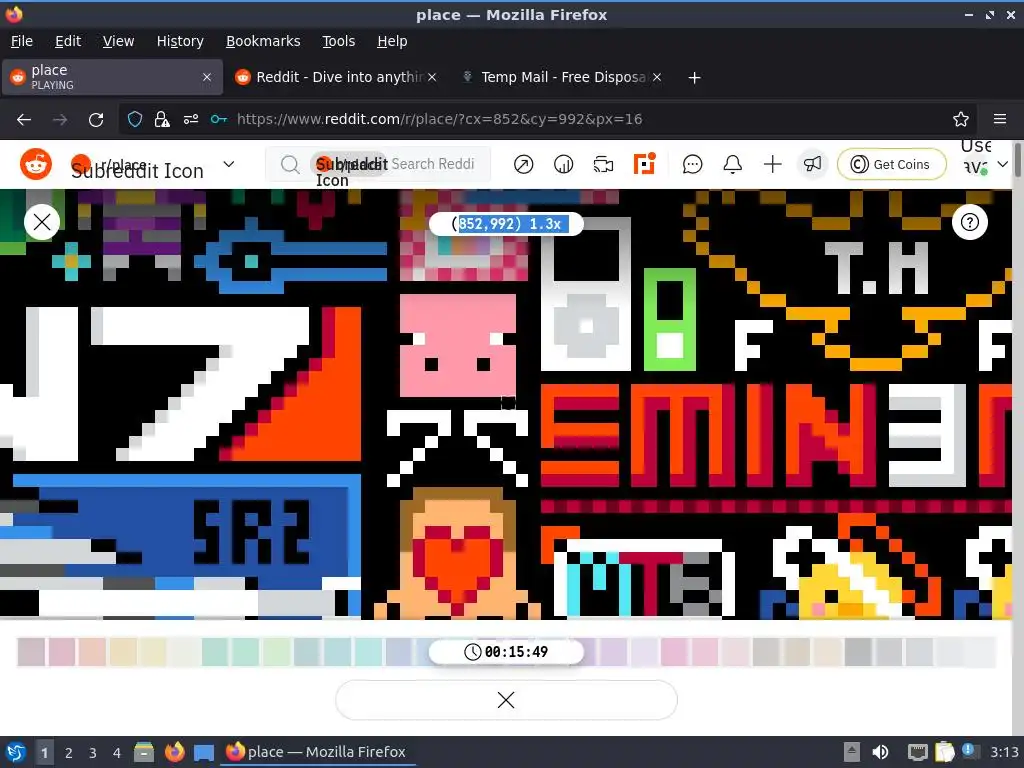Click the taskbar volume speaker icon
This screenshot has height=768, width=1024.
[880, 752]
